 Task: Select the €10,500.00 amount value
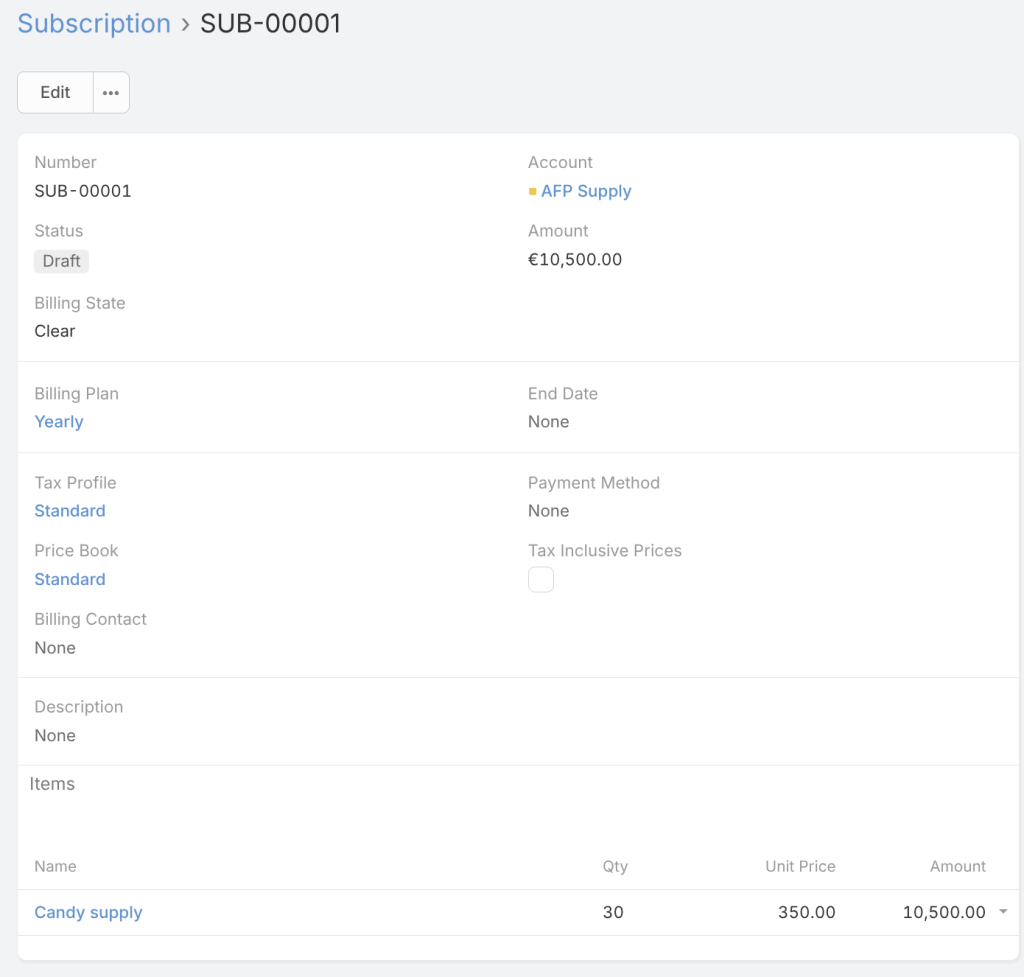click(x=575, y=260)
